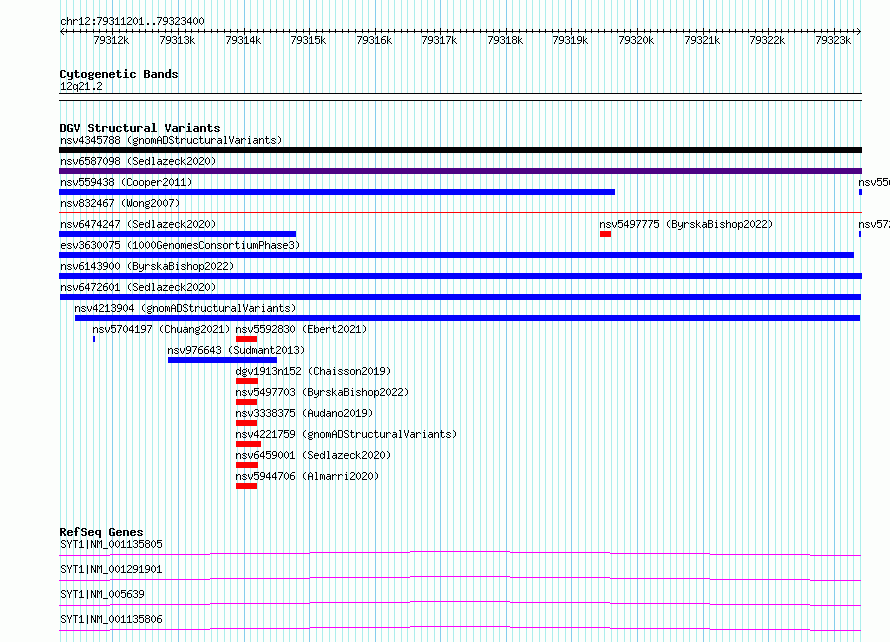Select the red nsv5497703 variant bar
890x642 pixels.
(246, 402)
